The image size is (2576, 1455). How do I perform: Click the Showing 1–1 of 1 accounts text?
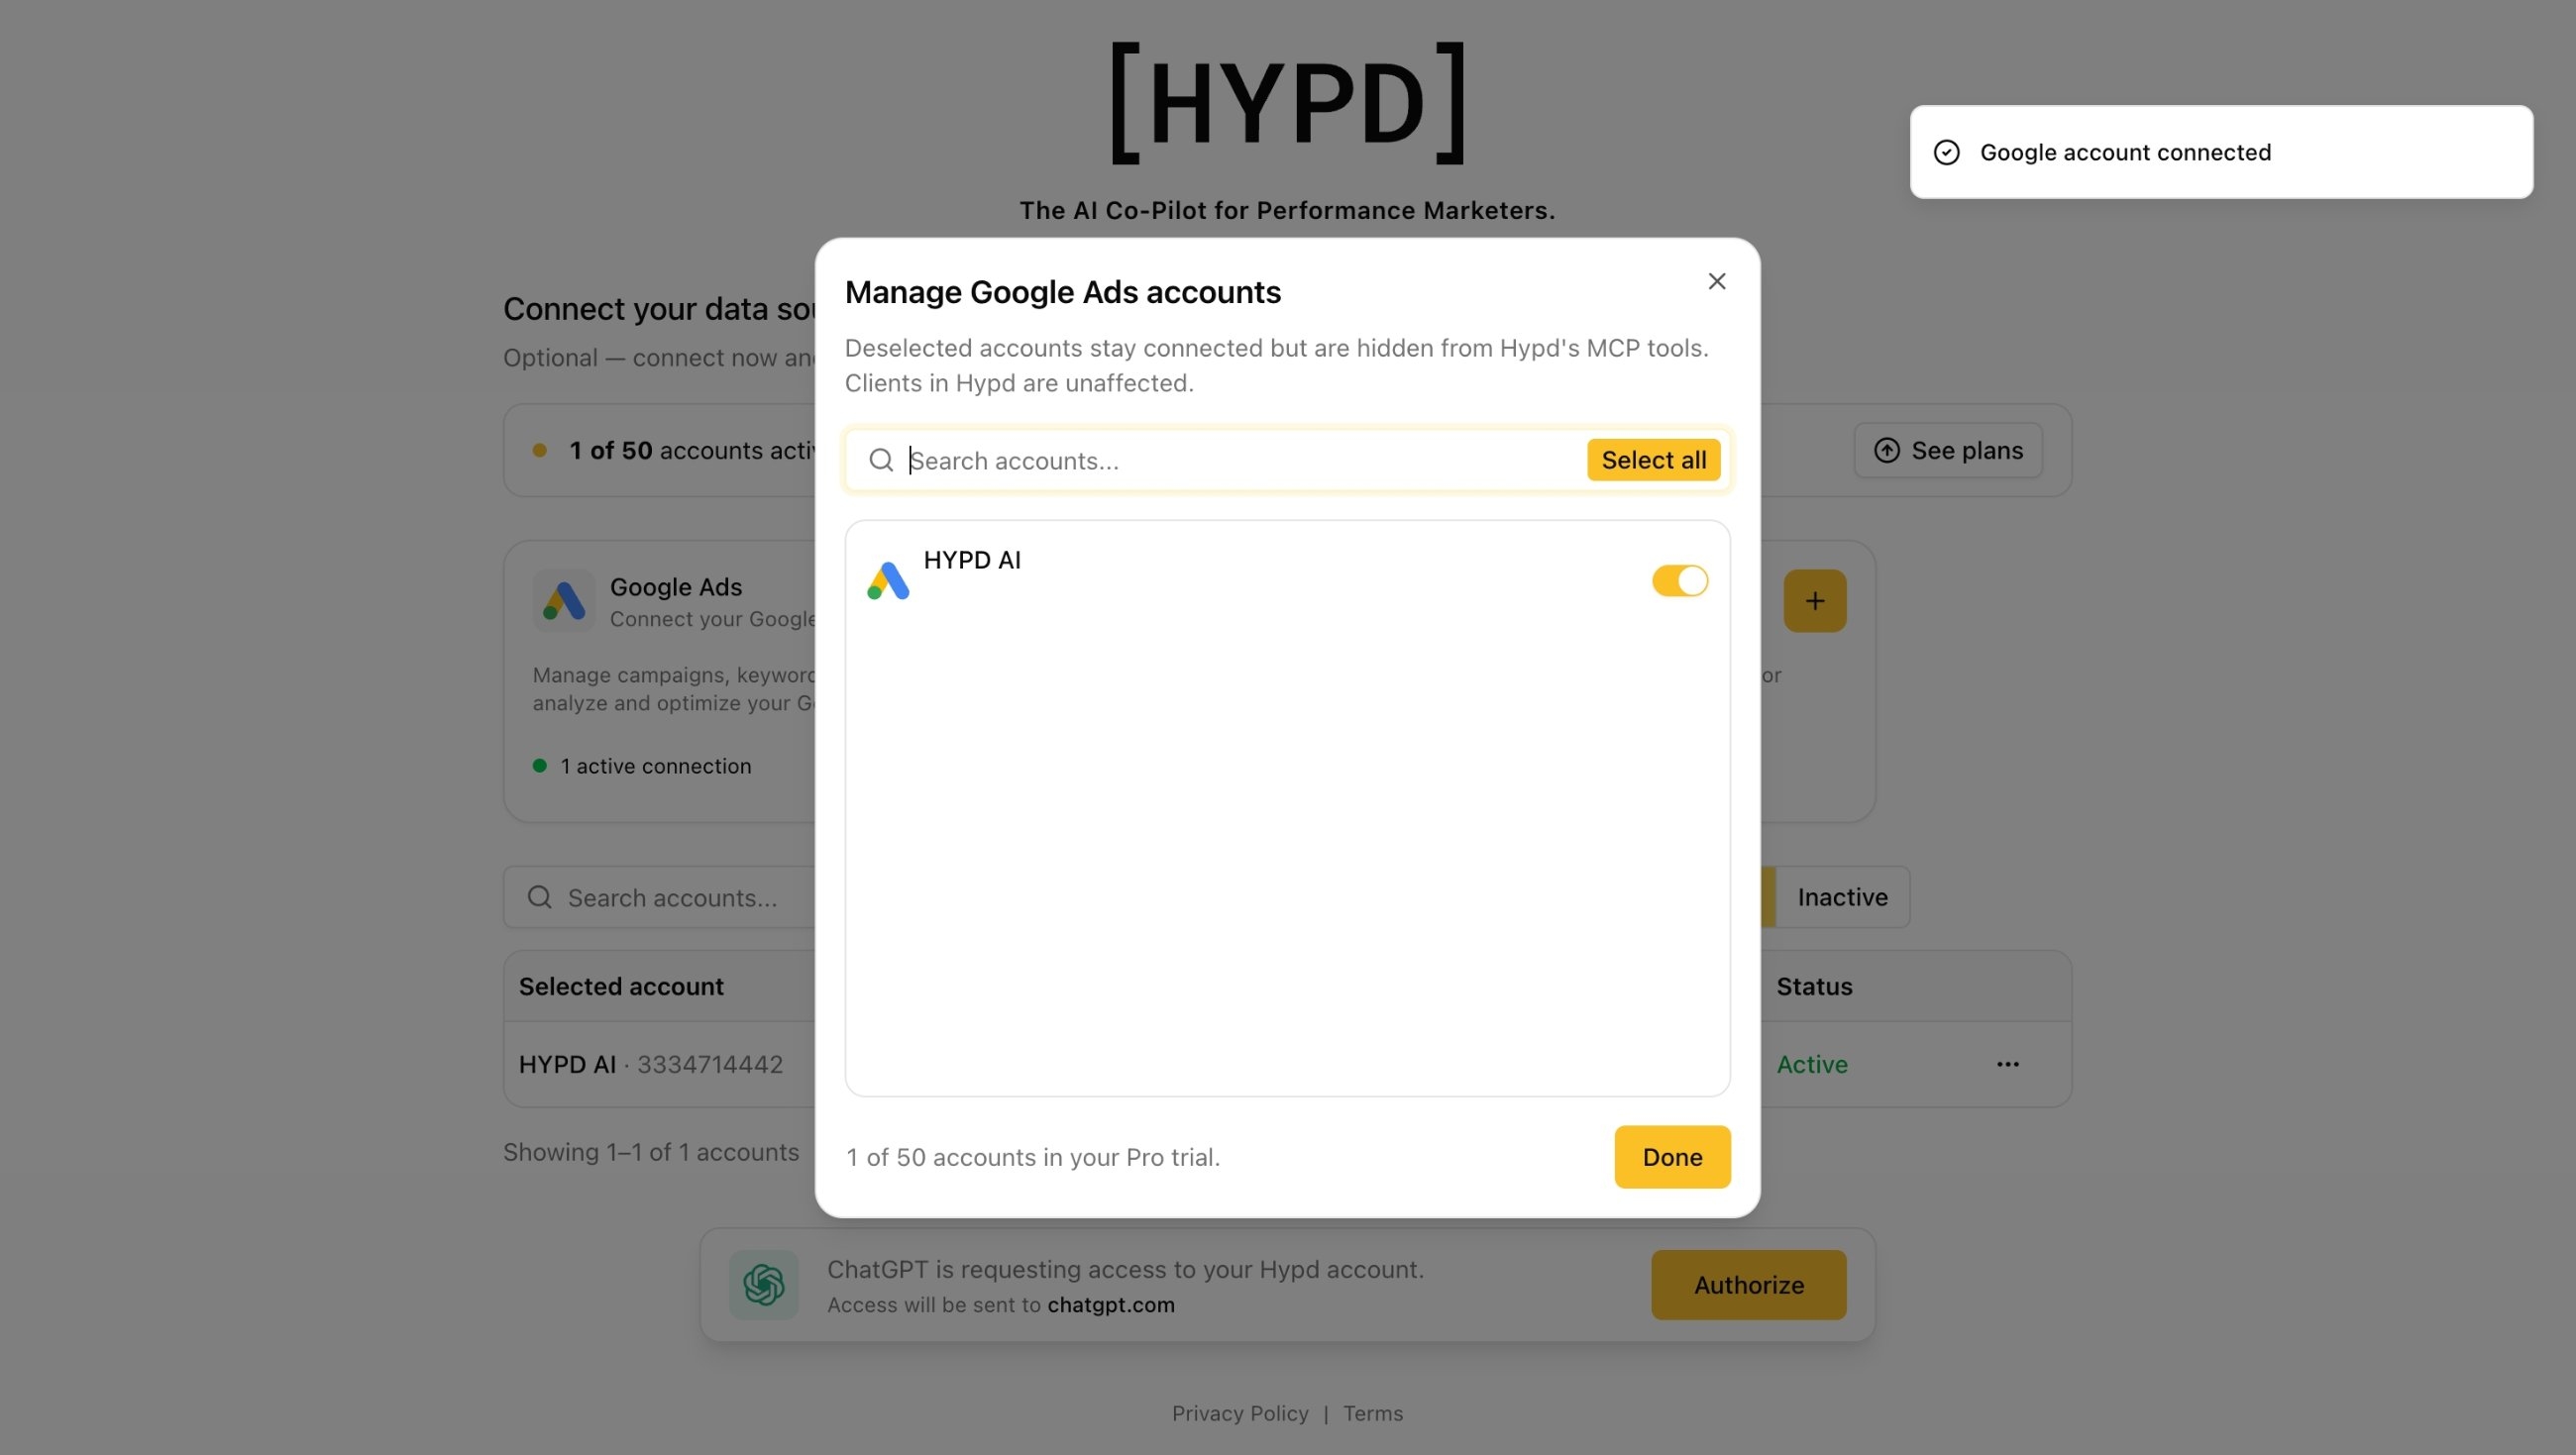(x=651, y=1152)
